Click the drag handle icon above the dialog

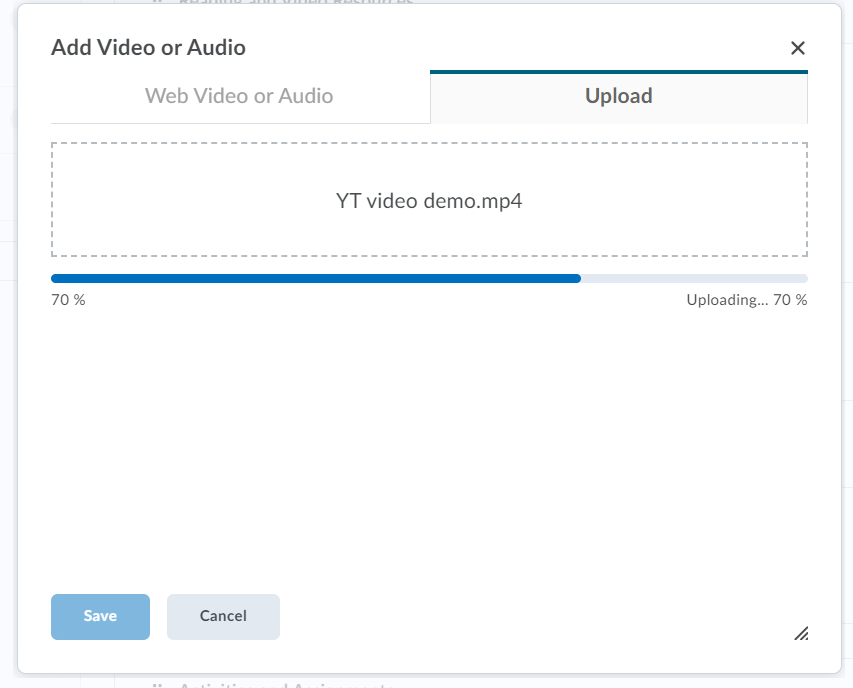pyautogui.click(x=157, y=2)
